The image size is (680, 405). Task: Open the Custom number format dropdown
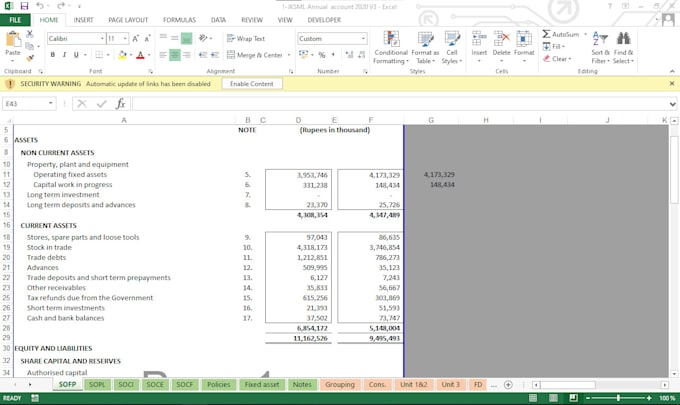(363, 39)
